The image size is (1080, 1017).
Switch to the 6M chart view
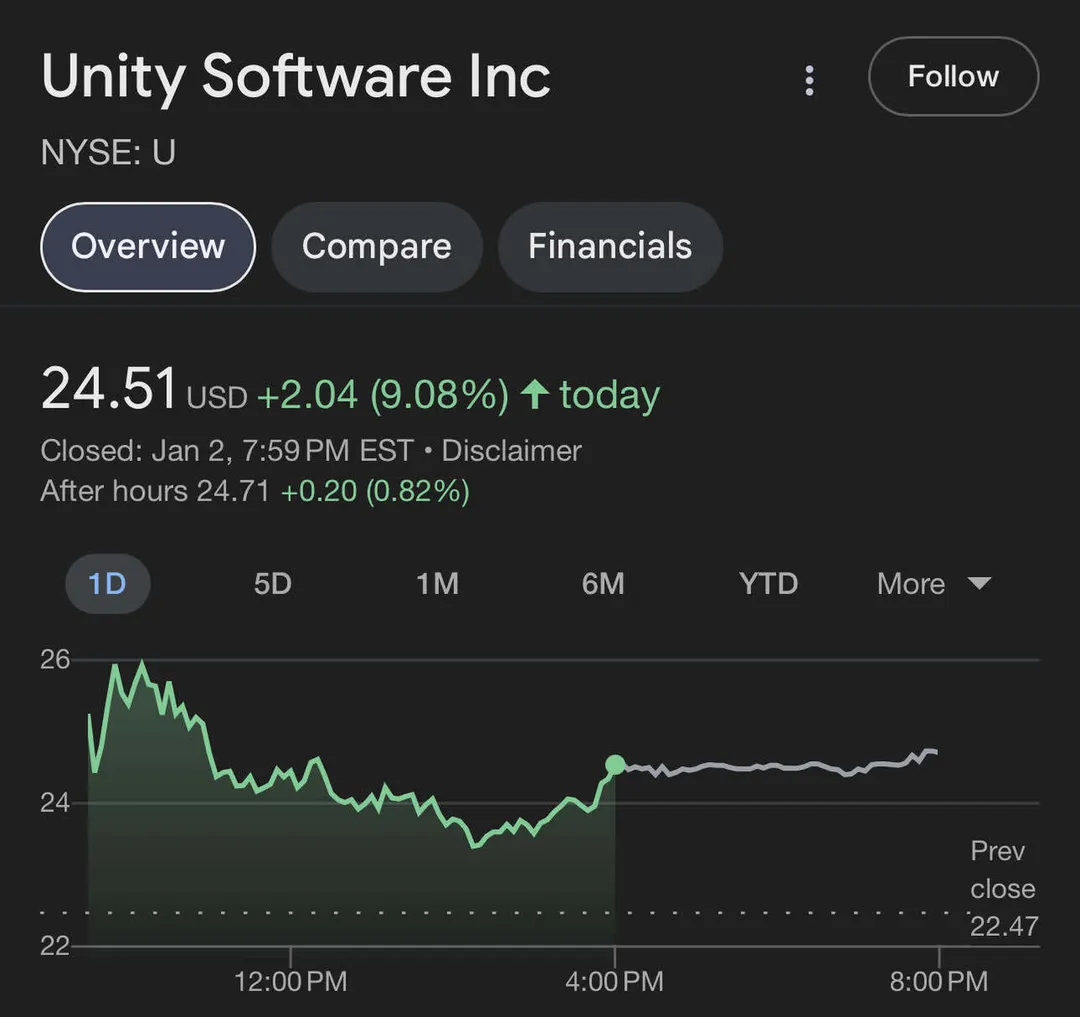tap(603, 584)
